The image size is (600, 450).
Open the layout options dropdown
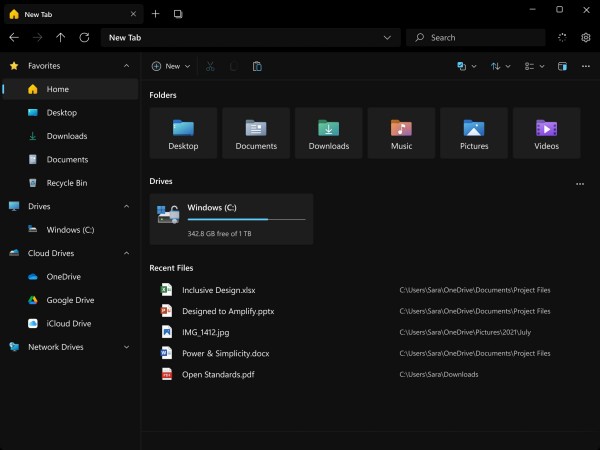coord(534,66)
